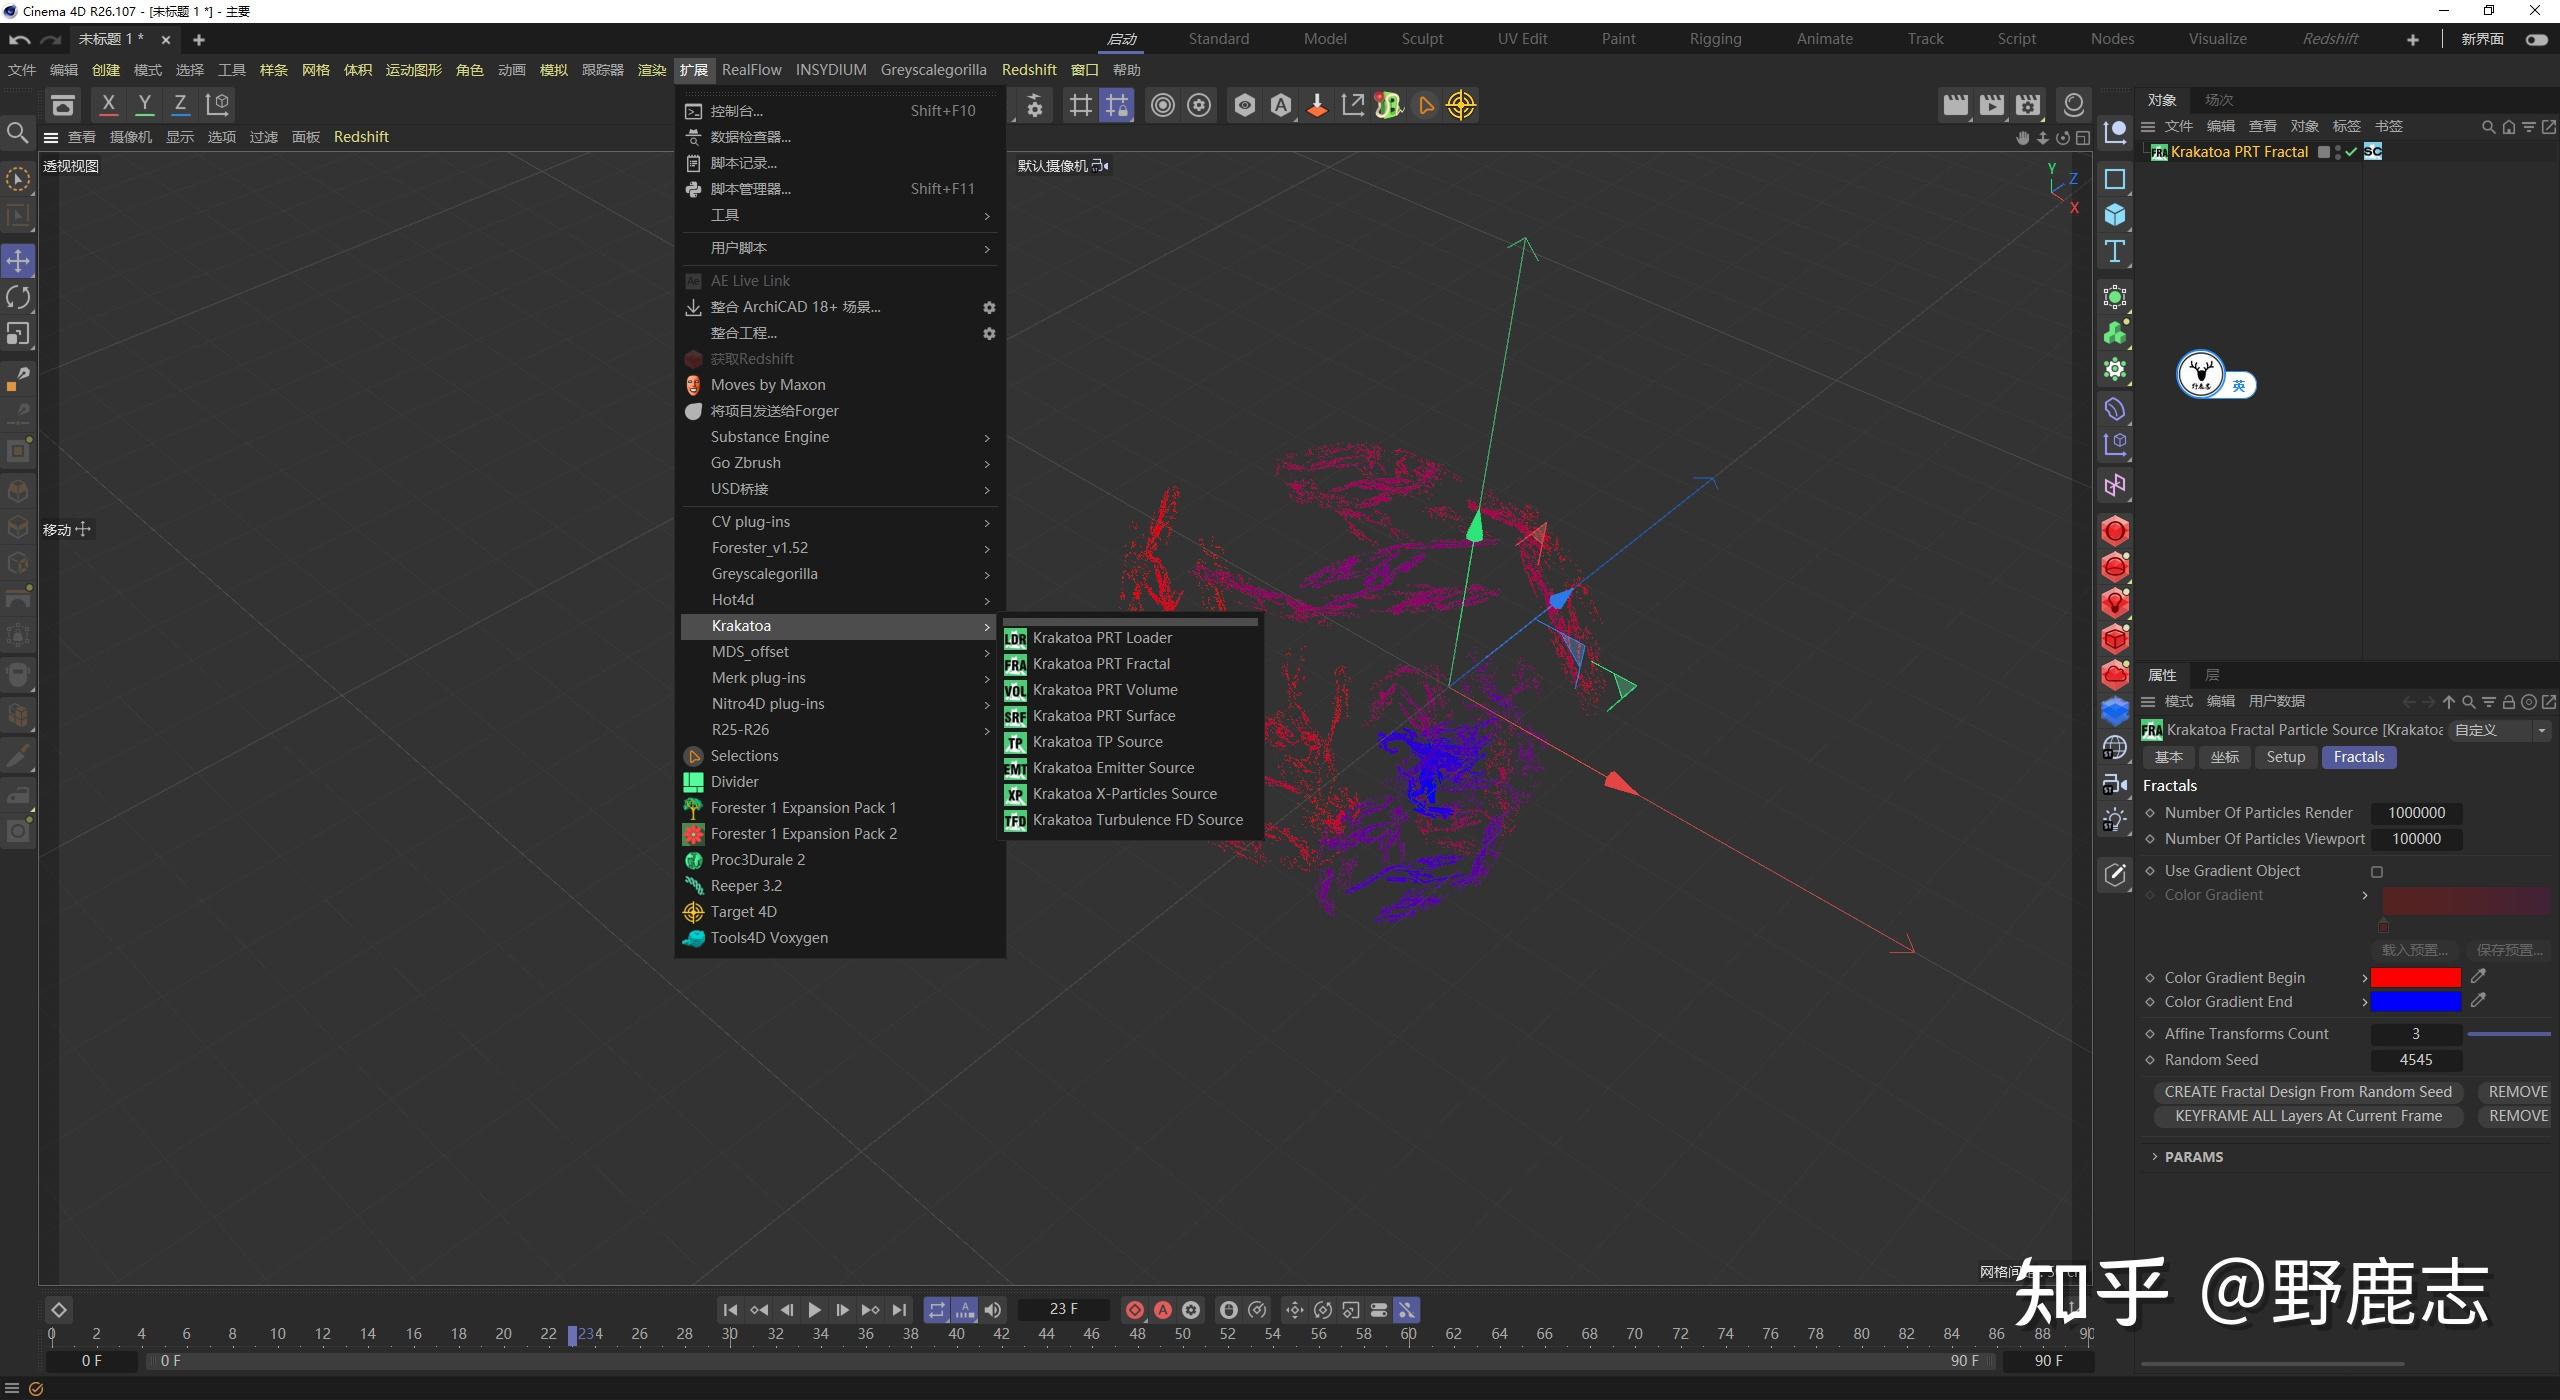Click CREATE Fractal Design From Random Seed
The height and width of the screenshot is (1400, 2560).
click(x=2307, y=1091)
